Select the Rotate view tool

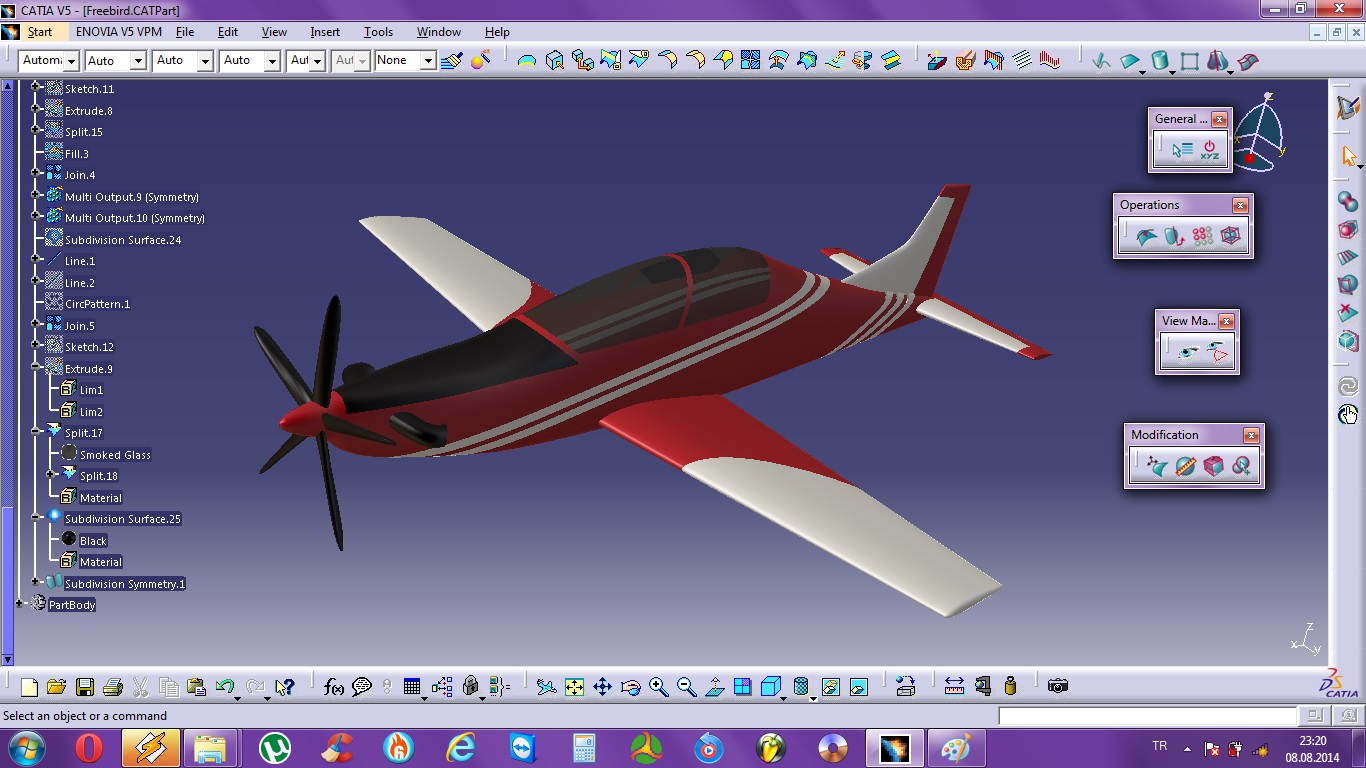[630, 687]
